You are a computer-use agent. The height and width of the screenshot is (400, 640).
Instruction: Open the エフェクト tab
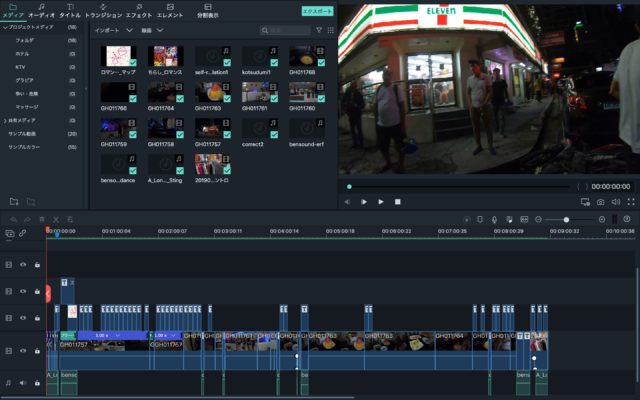click(x=139, y=11)
